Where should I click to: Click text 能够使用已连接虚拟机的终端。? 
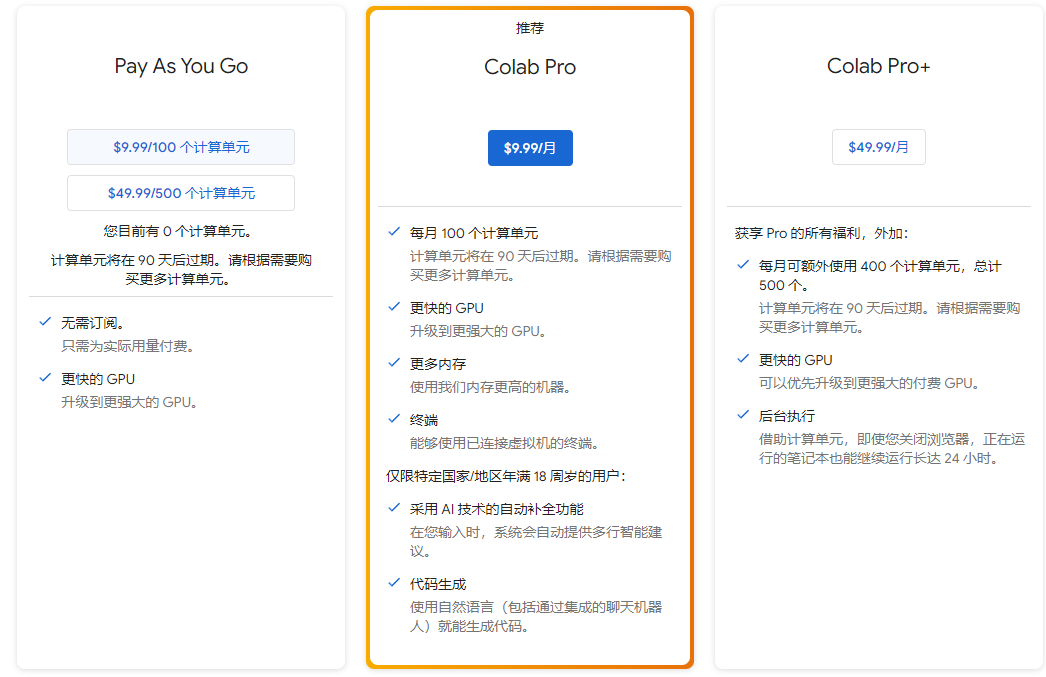[504, 444]
